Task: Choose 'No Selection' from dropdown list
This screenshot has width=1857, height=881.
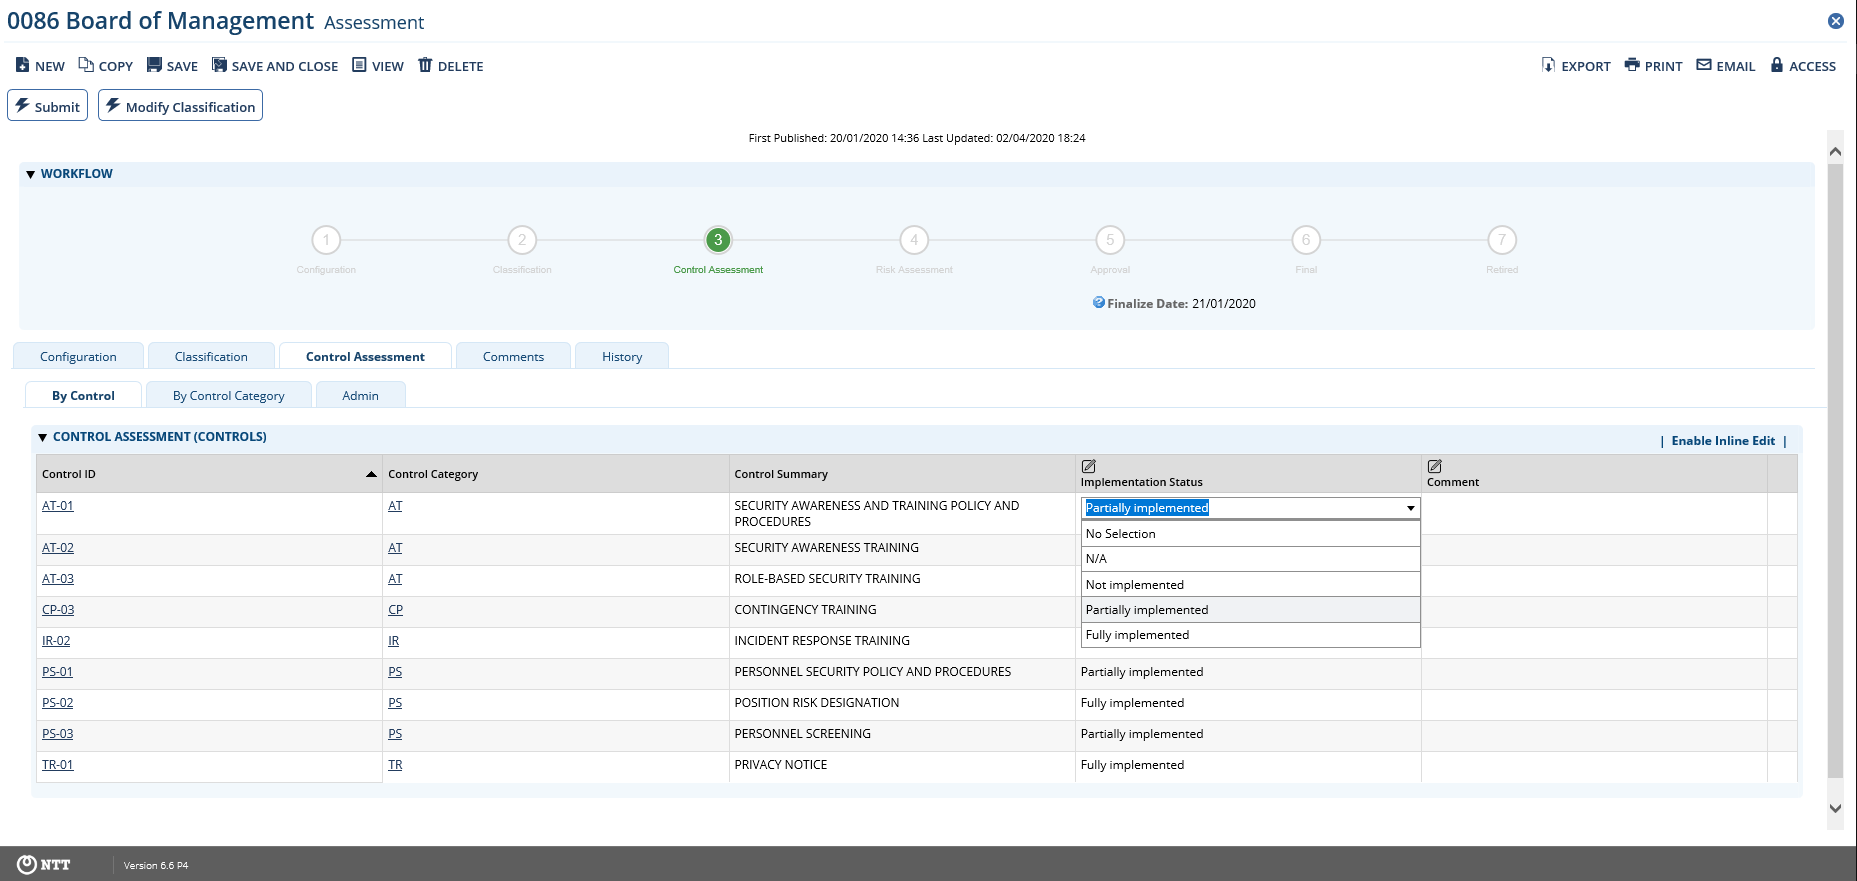Action: tap(1251, 534)
